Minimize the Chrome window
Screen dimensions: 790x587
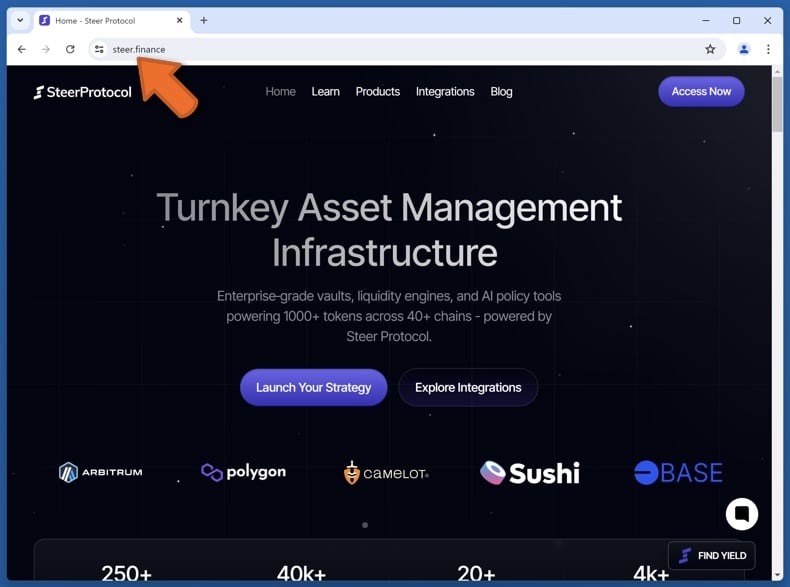click(x=705, y=21)
